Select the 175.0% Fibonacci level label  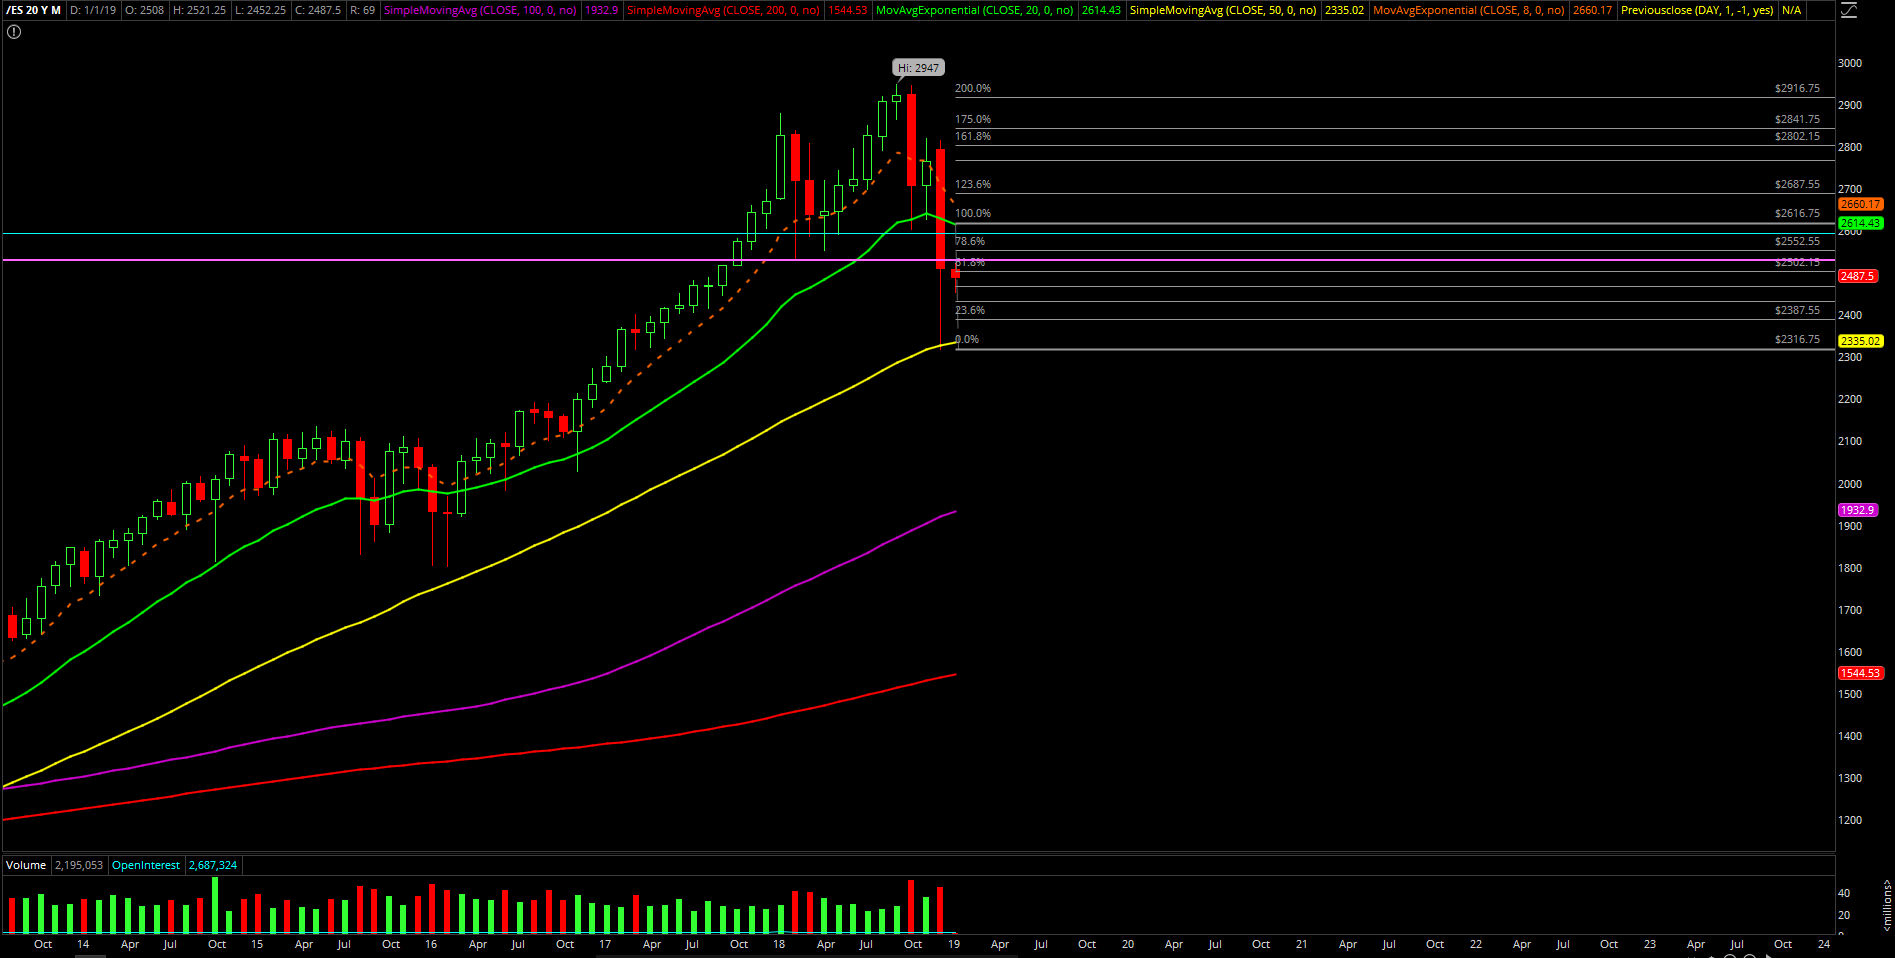click(x=973, y=119)
